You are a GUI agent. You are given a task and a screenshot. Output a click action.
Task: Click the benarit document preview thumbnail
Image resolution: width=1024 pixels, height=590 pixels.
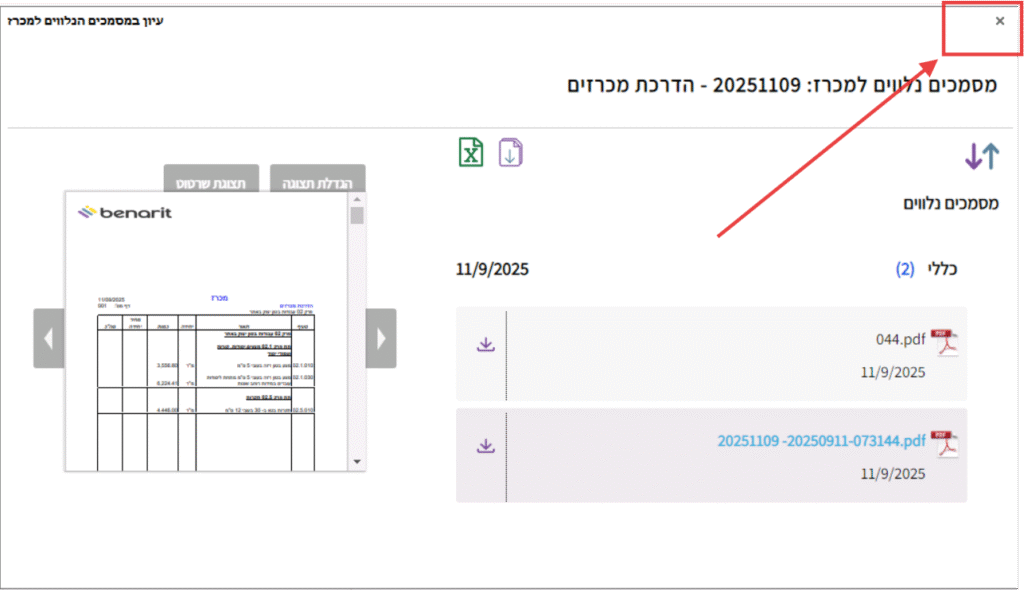pos(205,330)
